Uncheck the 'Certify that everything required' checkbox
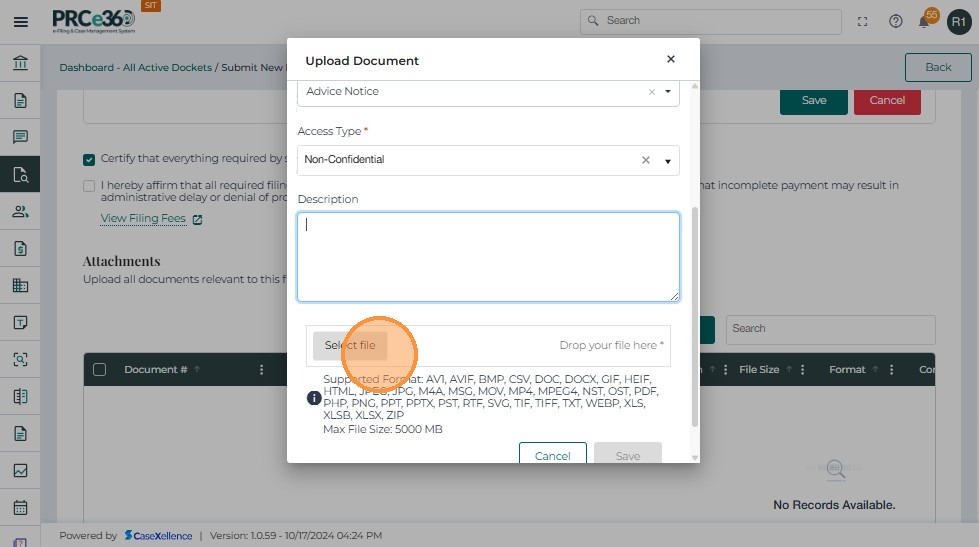The width and height of the screenshot is (979, 547). point(90,159)
